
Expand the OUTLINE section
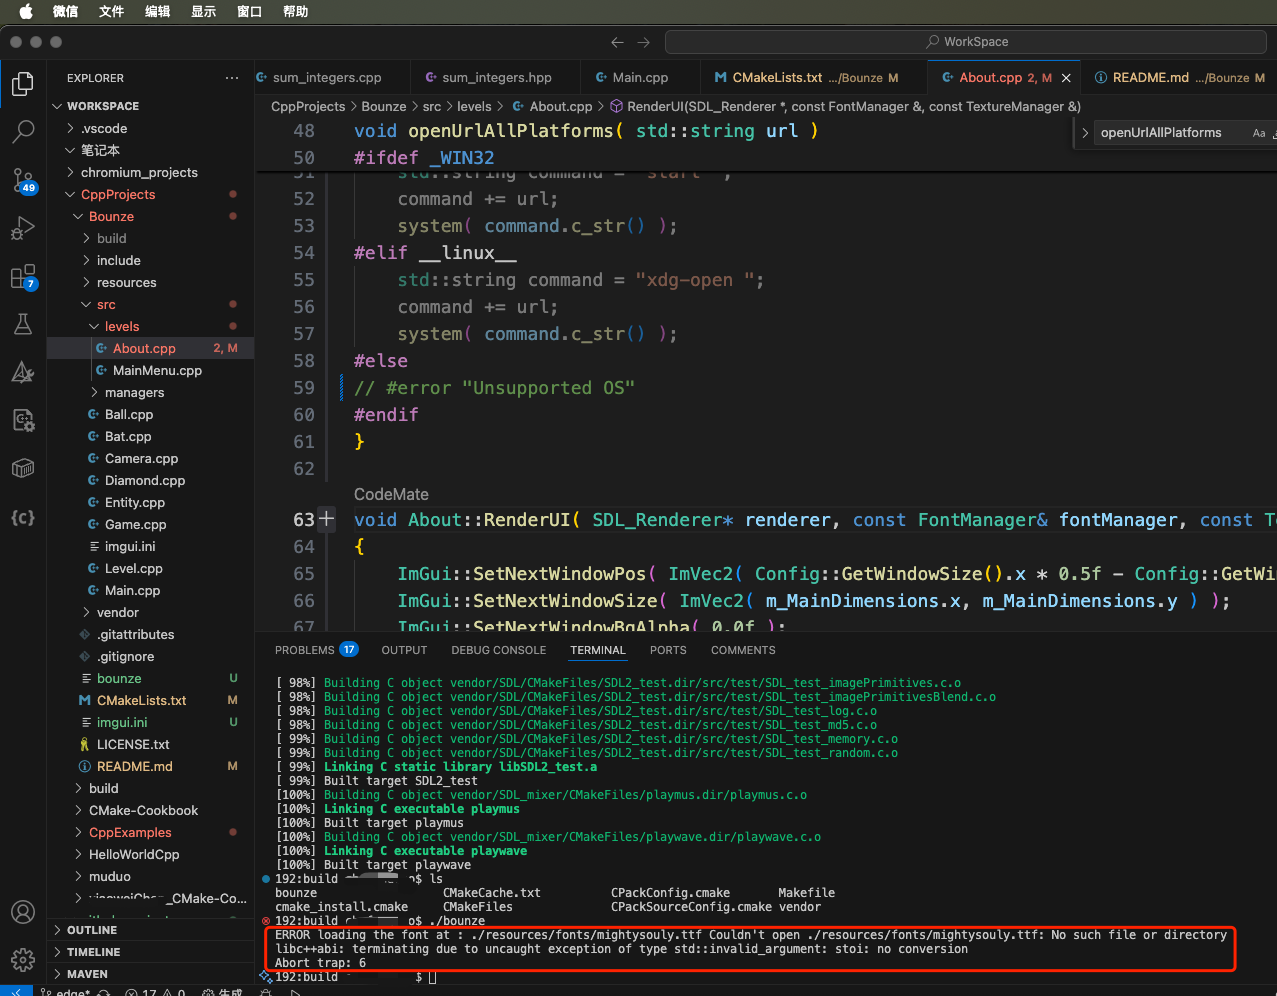150,930
